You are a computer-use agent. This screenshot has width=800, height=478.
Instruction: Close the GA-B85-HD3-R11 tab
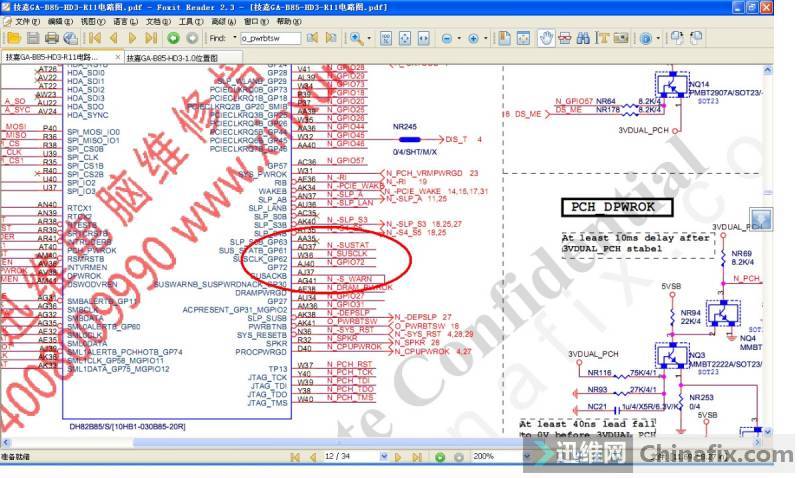[118, 57]
